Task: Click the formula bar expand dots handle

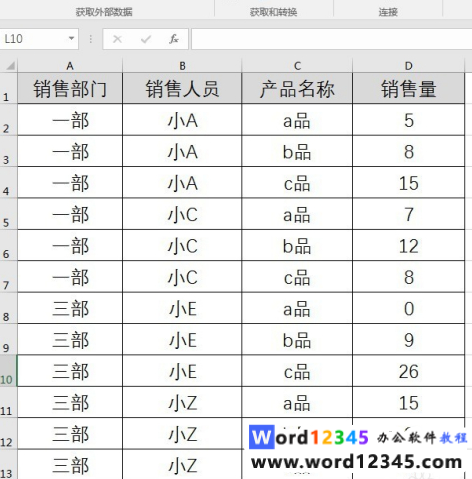Action: 91,39
